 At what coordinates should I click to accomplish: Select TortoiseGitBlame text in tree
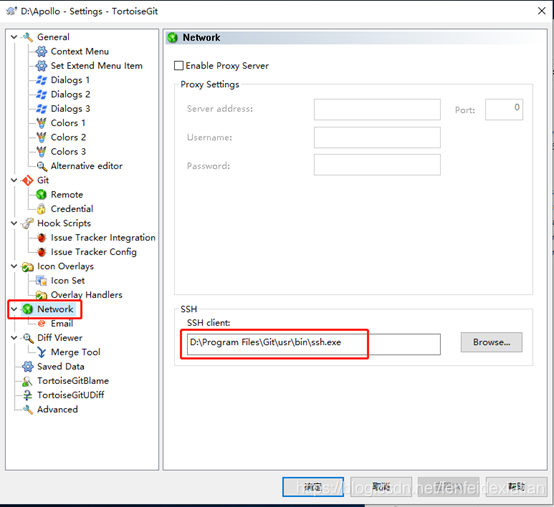tap(73, 381)
